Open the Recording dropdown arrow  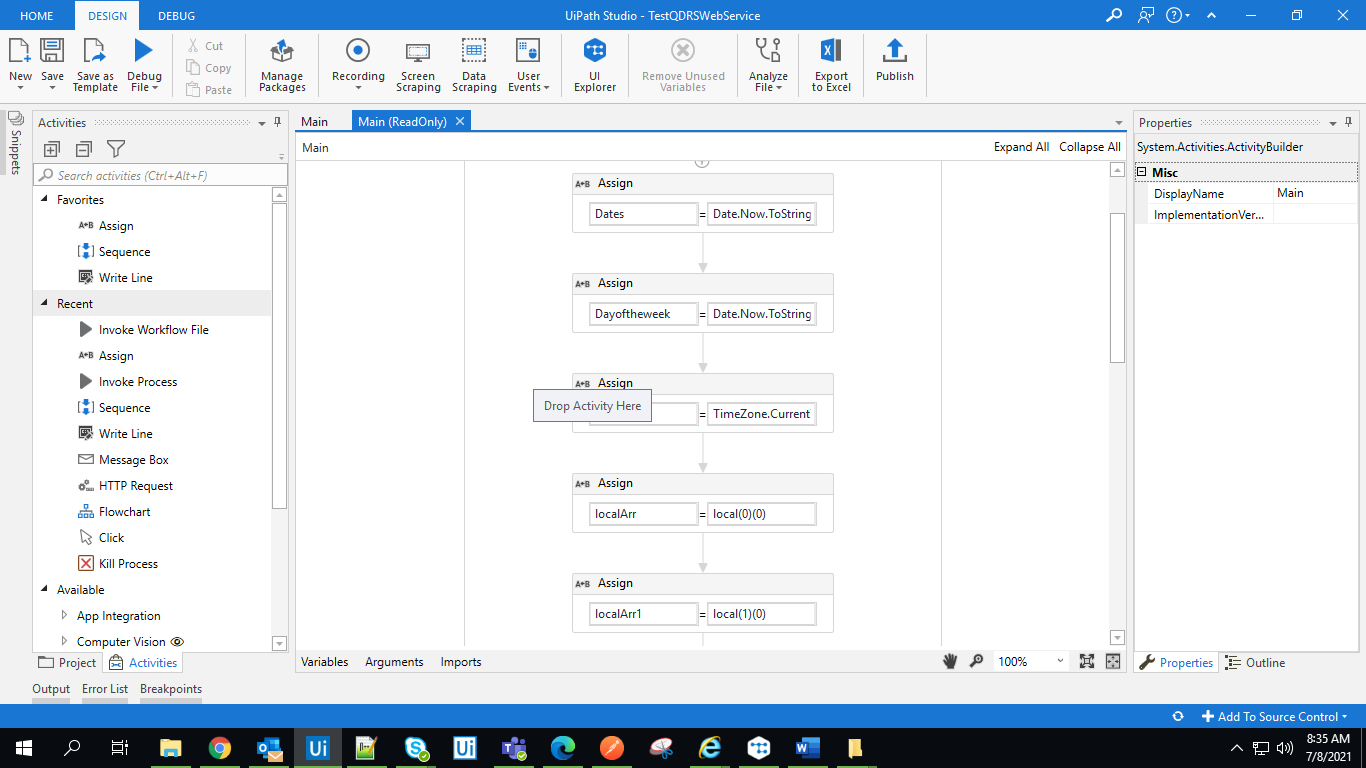(358, 88)
